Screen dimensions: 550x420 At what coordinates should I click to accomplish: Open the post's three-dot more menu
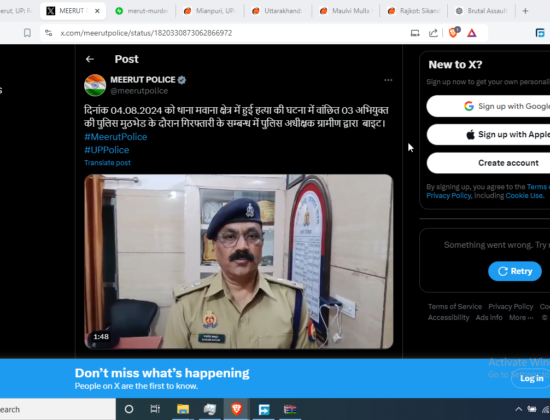point(388,80)
